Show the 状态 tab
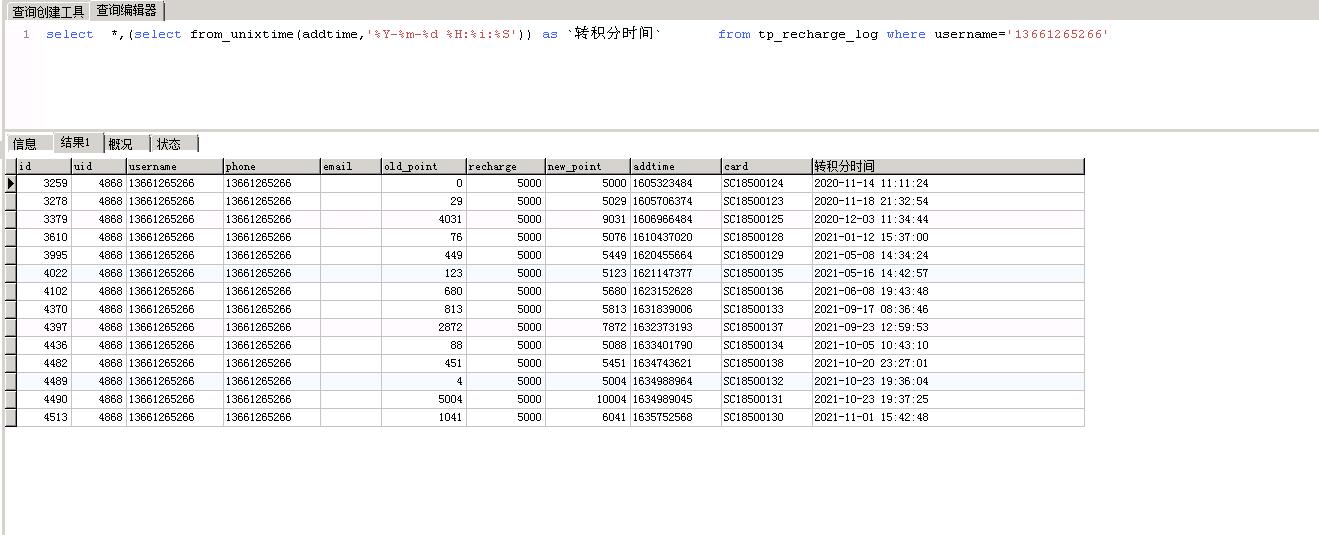Screen dimensions: 1319x535 169,144
